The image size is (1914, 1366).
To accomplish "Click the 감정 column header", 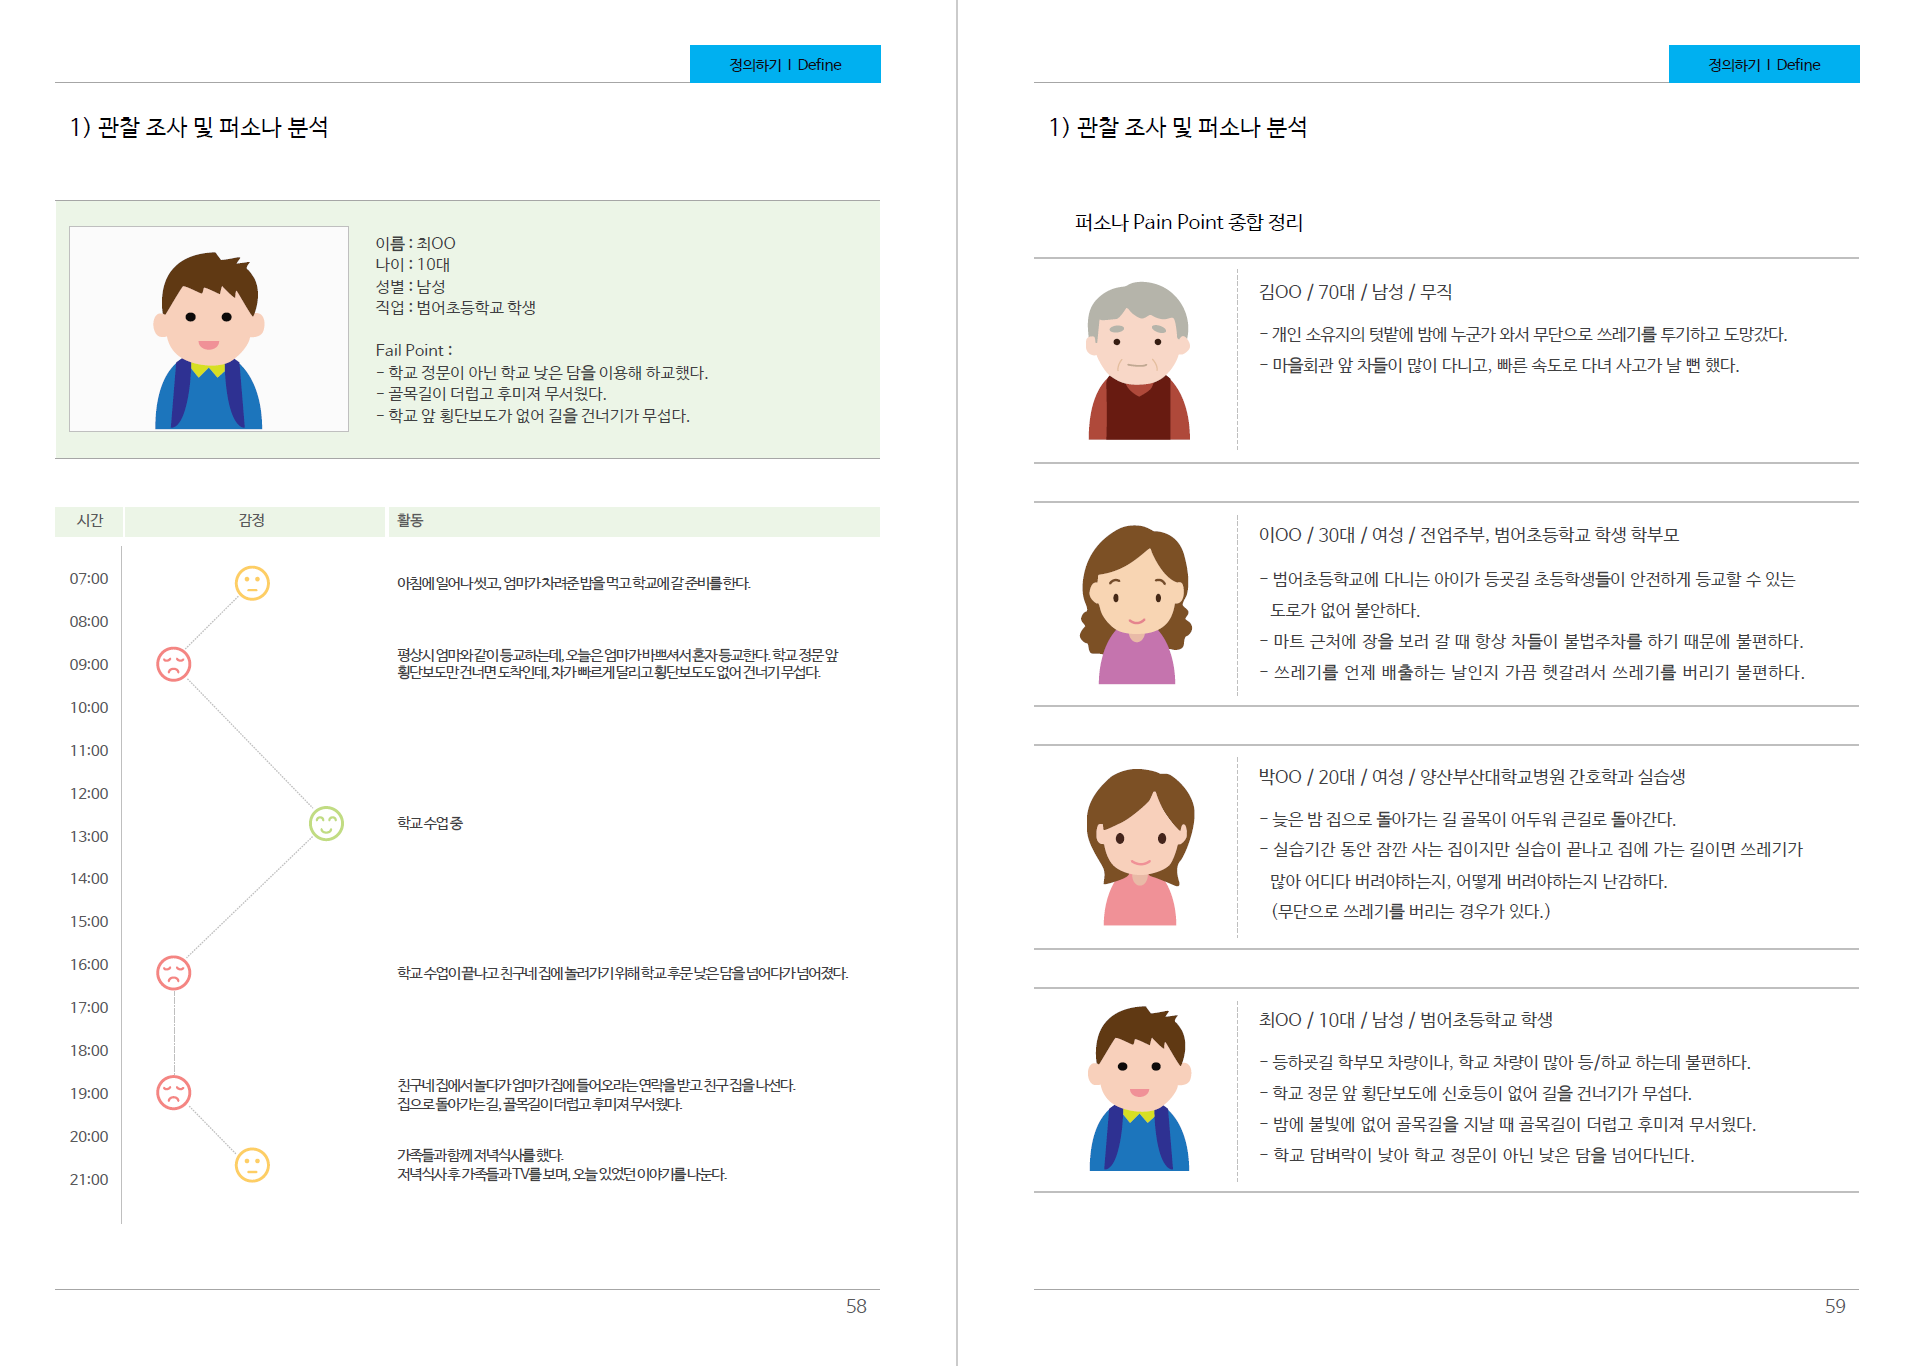I will click(x=252, y=521).
